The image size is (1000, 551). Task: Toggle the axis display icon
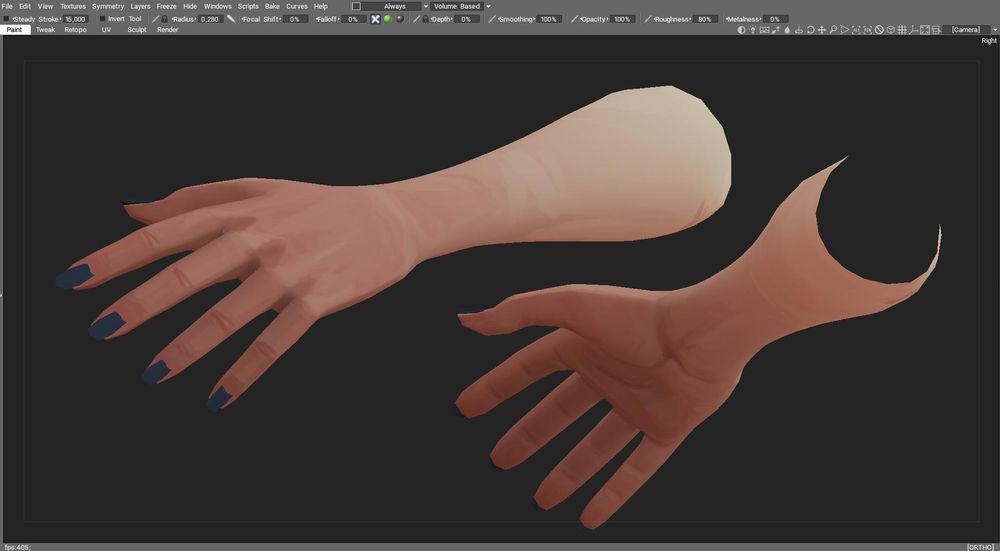pyautogui.click(x=913, y=30)
